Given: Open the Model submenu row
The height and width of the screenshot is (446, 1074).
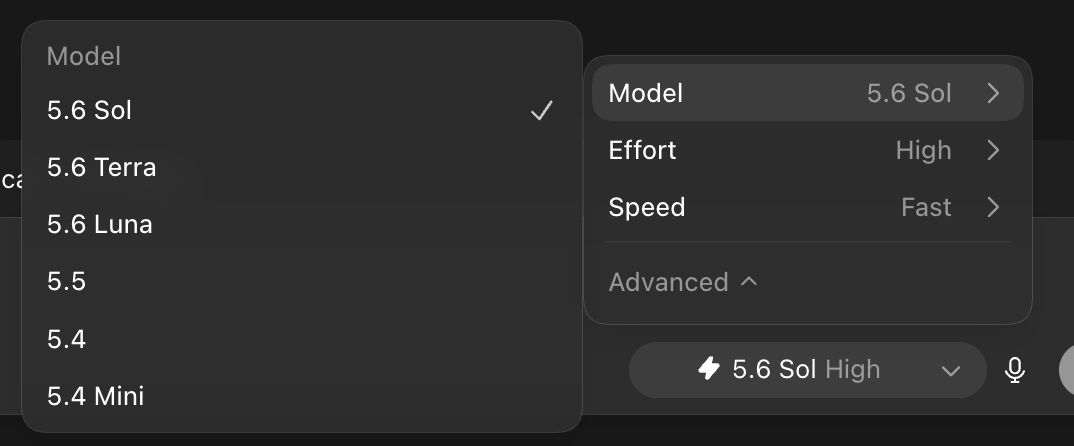Looking at the screenshot, I should (x=808, y=93).
